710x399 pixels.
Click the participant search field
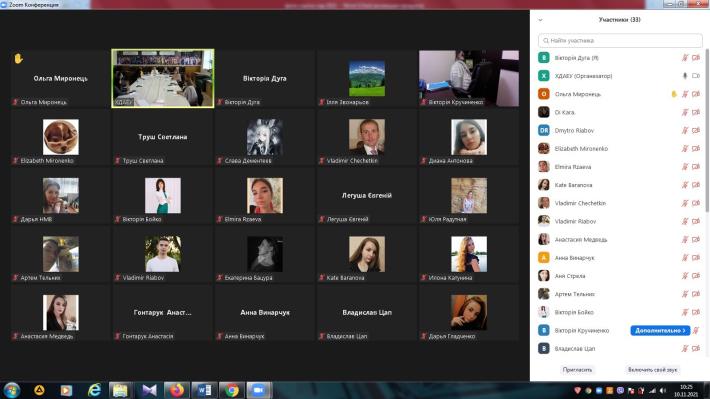[620, 41]
